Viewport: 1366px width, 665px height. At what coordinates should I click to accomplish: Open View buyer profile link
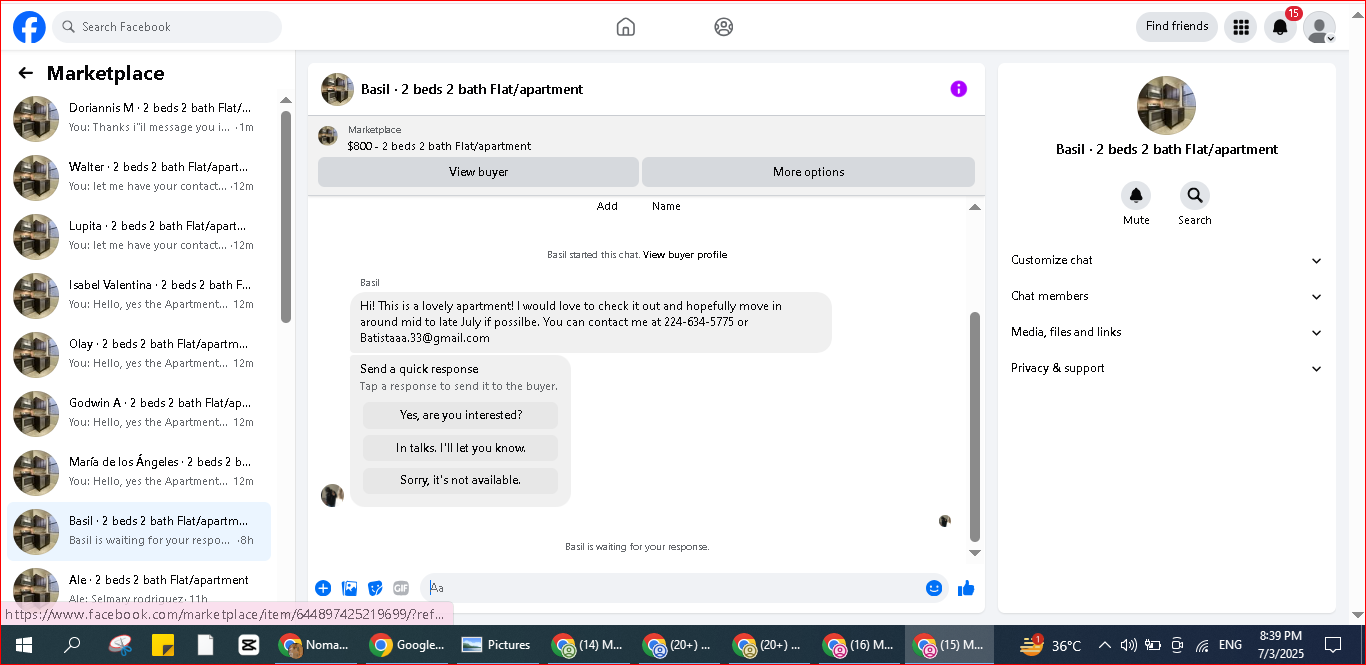pos(685,255)
